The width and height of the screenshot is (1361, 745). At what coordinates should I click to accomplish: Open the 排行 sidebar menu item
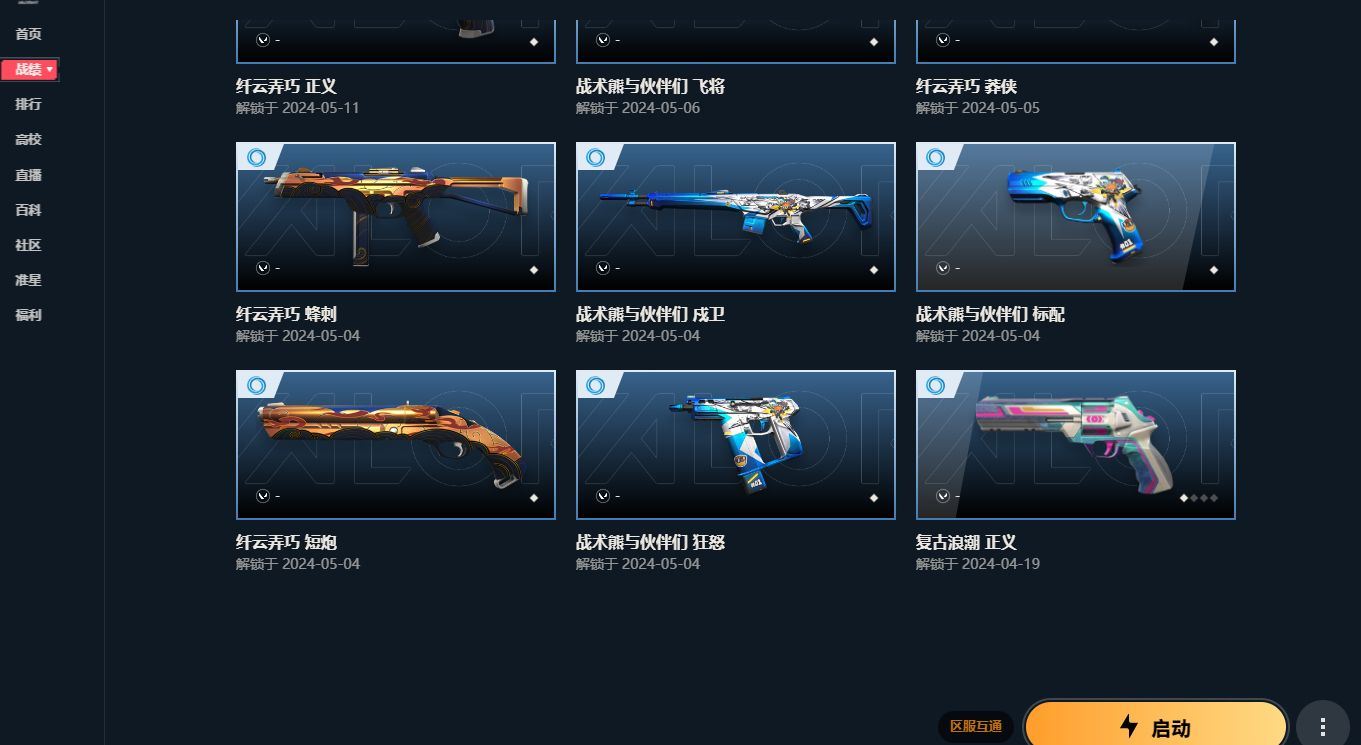28,104
